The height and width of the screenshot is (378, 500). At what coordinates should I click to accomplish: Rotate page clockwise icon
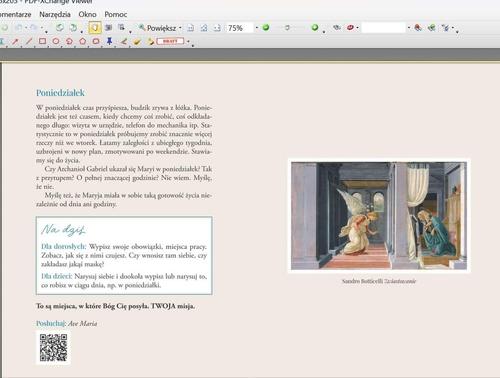tap(73, 28)
